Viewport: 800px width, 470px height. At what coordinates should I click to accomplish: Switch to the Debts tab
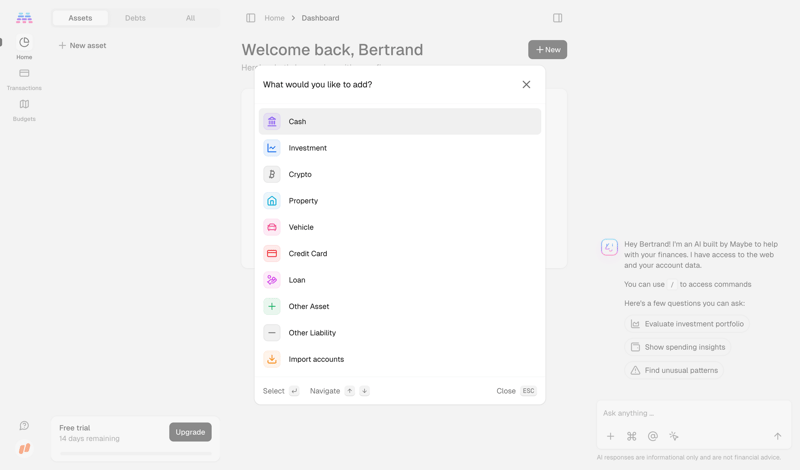click(135, 18)
